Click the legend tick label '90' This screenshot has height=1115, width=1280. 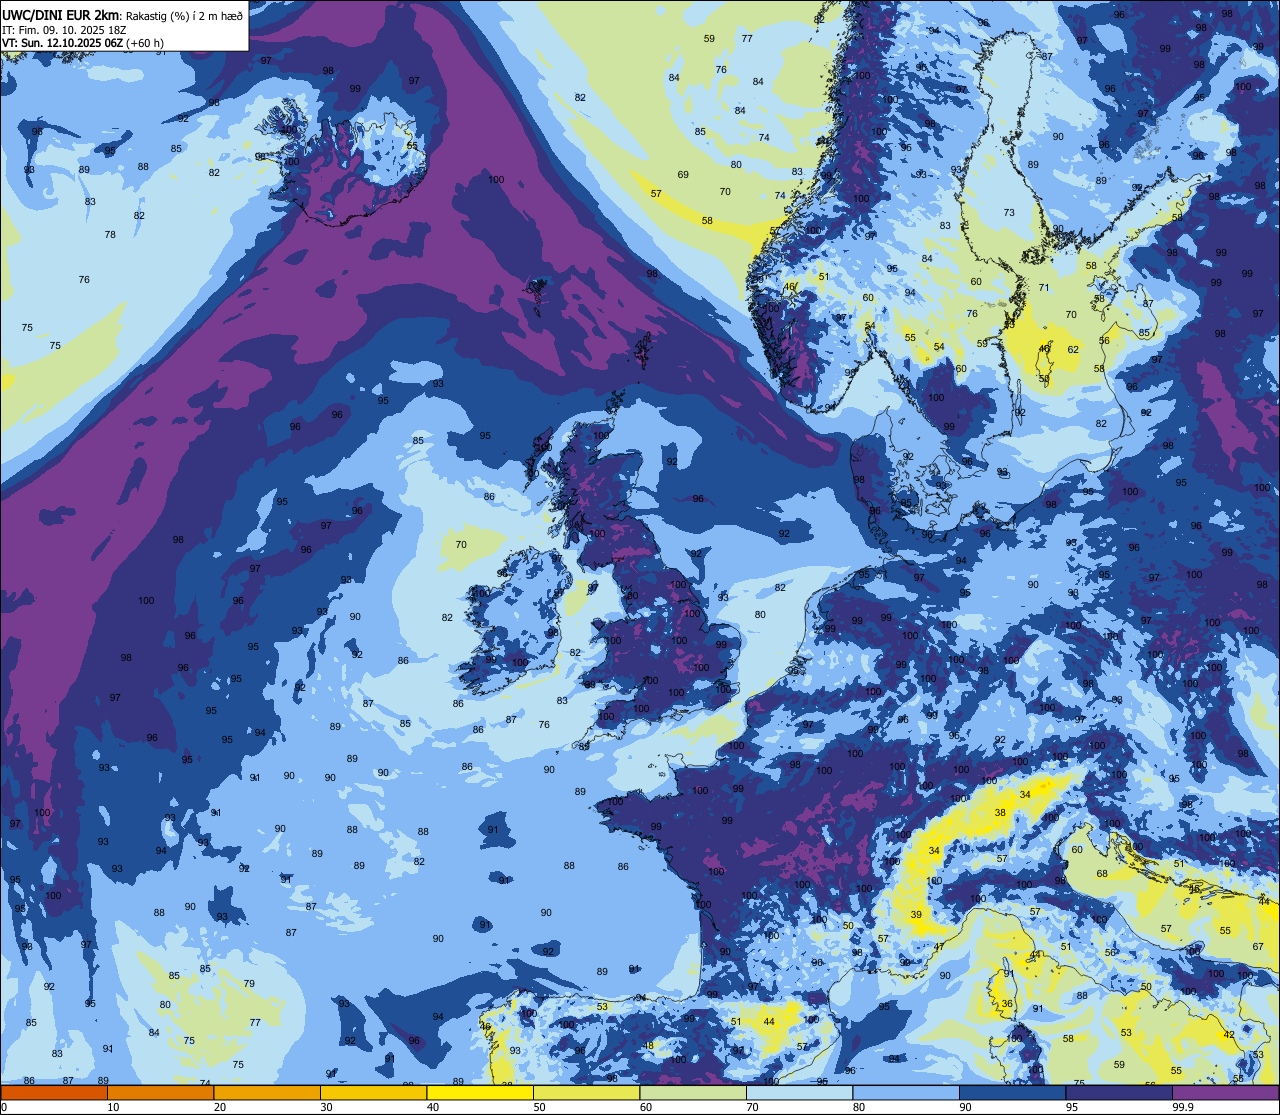point(965,1107)
